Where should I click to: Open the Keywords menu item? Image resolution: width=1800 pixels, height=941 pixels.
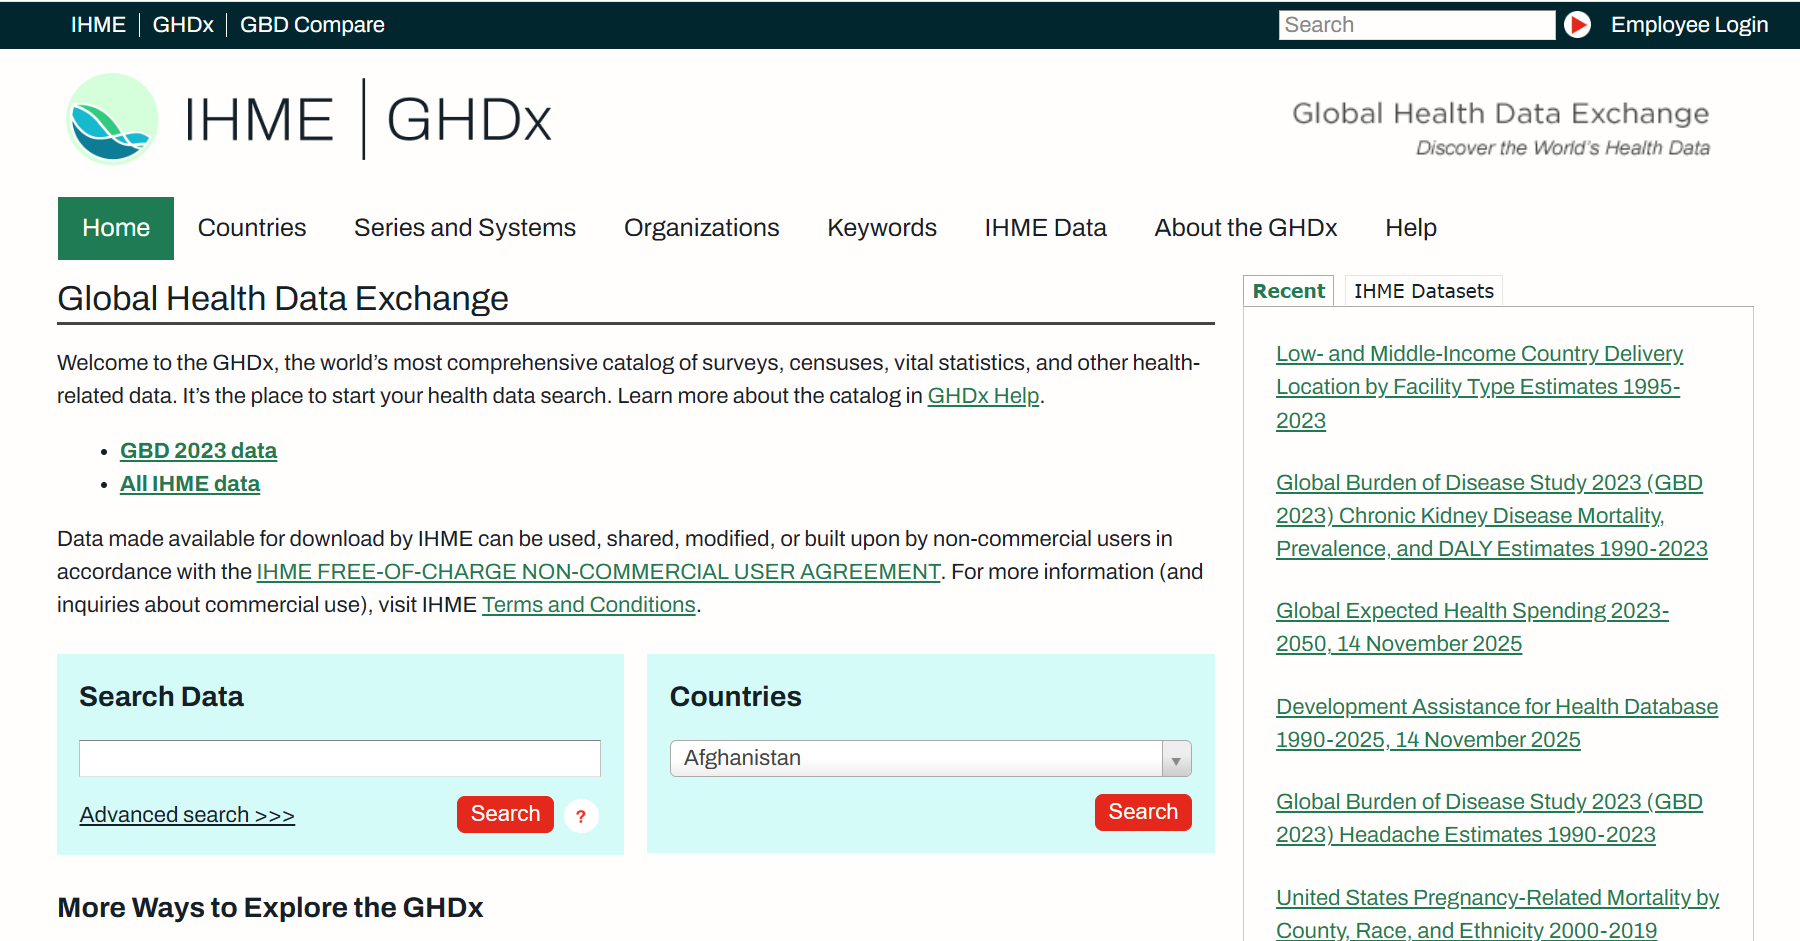[x=882, y=228]
